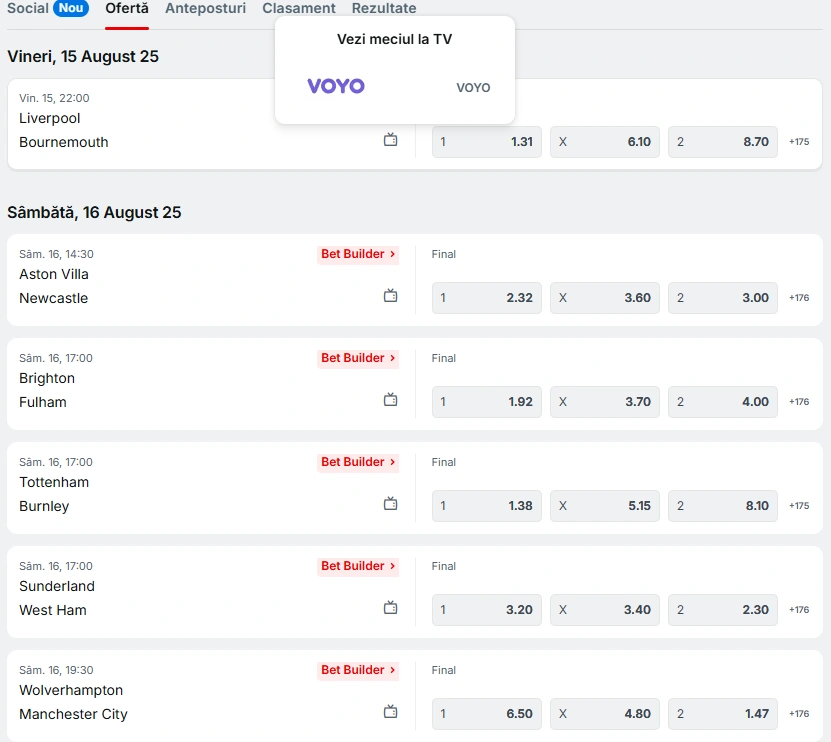Screen dimensions: 831x742
Task: Click the TV icon for Tottenham vs Burnley
Action: [391, 504]
